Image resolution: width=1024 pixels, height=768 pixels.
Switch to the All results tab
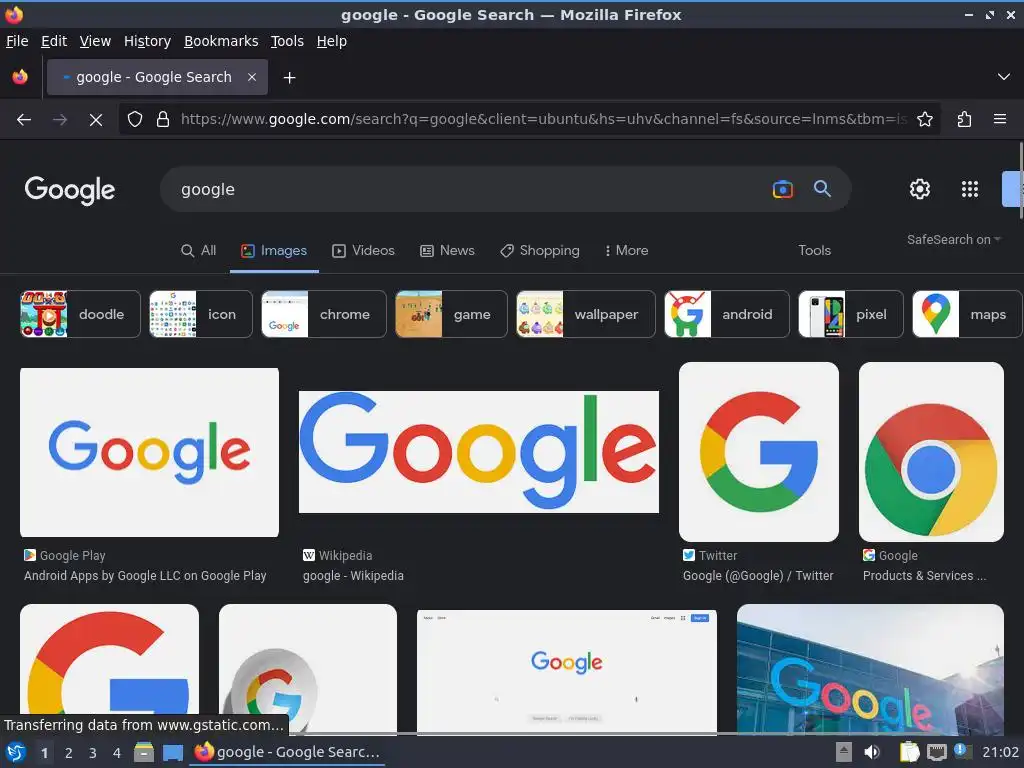click(199, 251)
